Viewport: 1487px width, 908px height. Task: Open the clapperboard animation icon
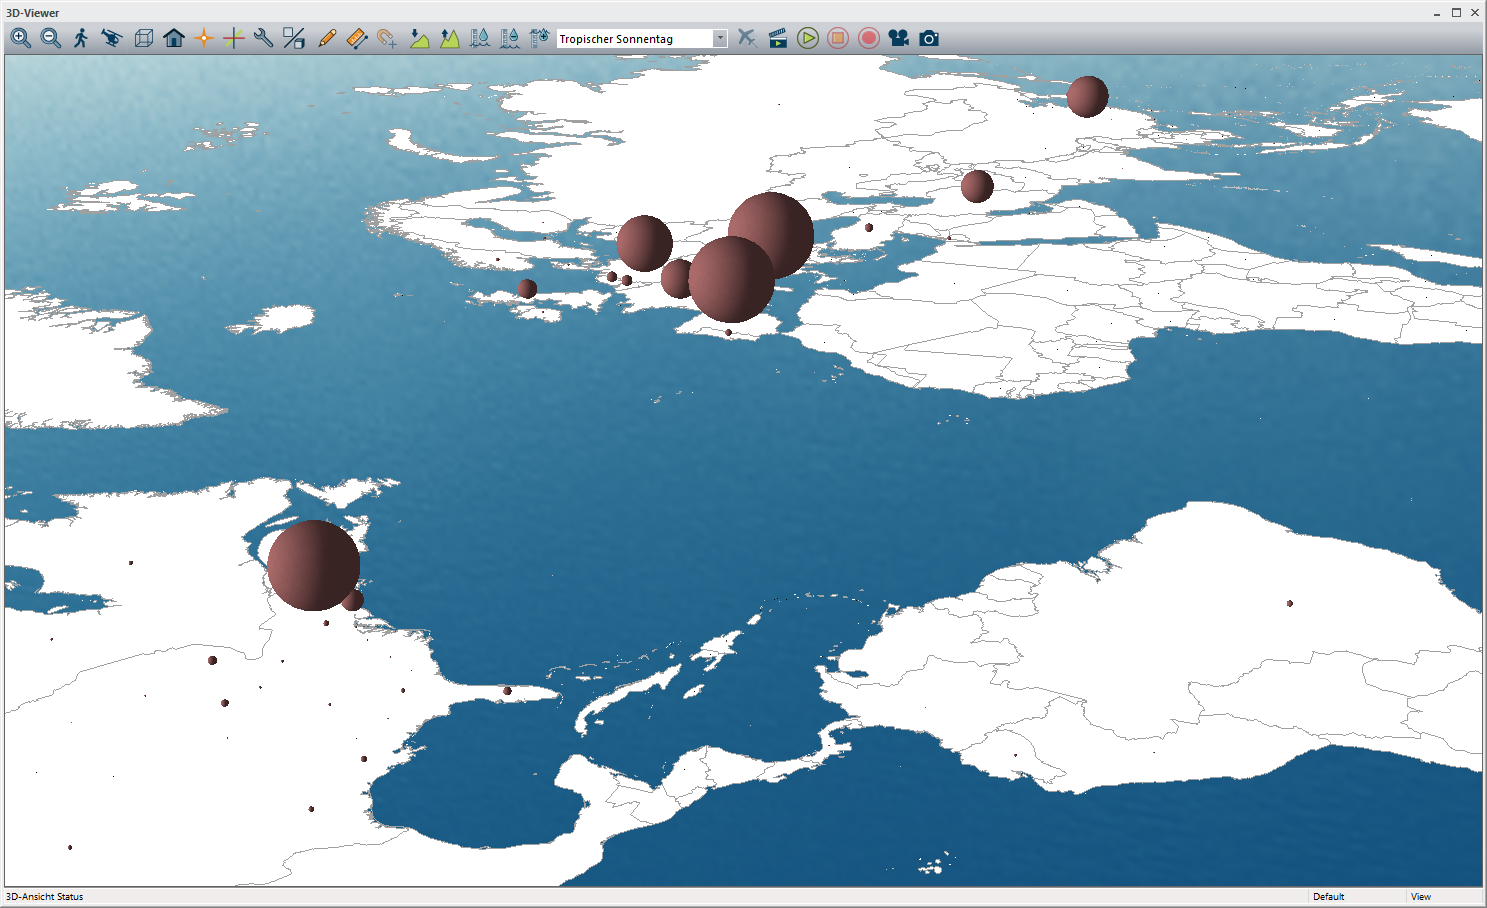777,38
